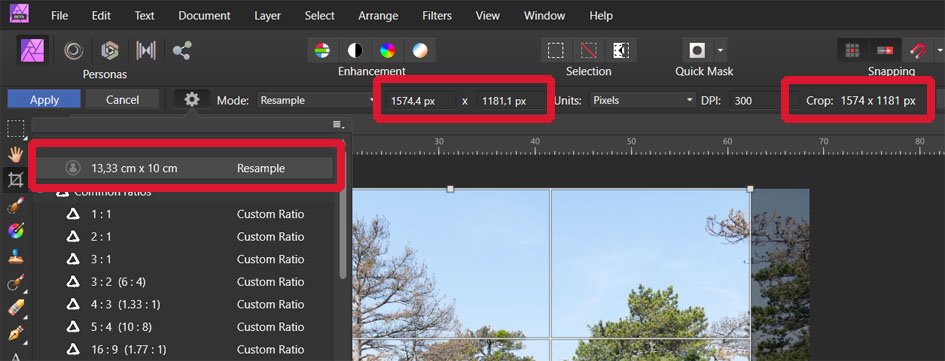Screen dimensions: 945x361
Task: Click the top-center crop handle
Action: coord(450,189)
